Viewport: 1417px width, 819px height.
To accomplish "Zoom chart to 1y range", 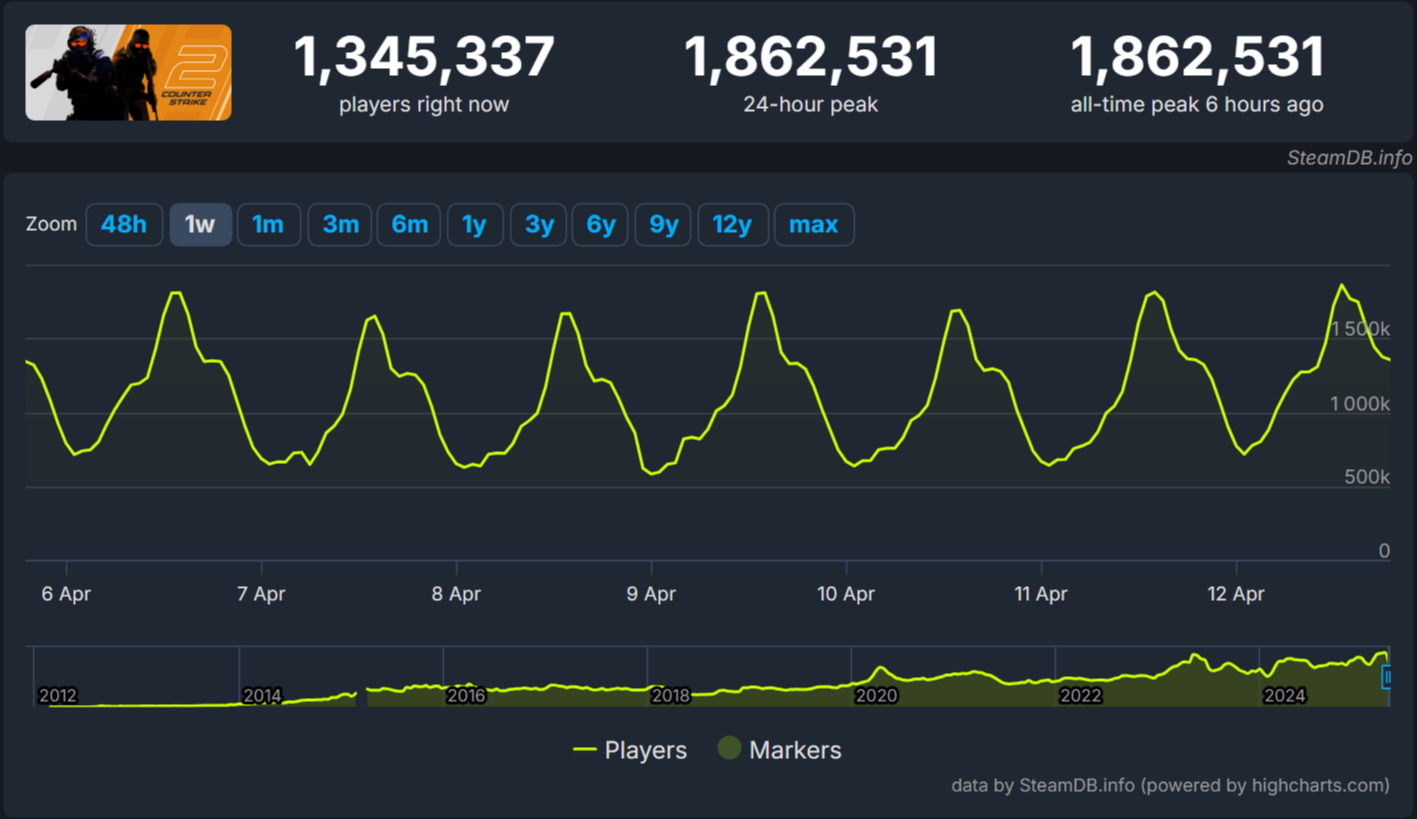I will 475,225.
